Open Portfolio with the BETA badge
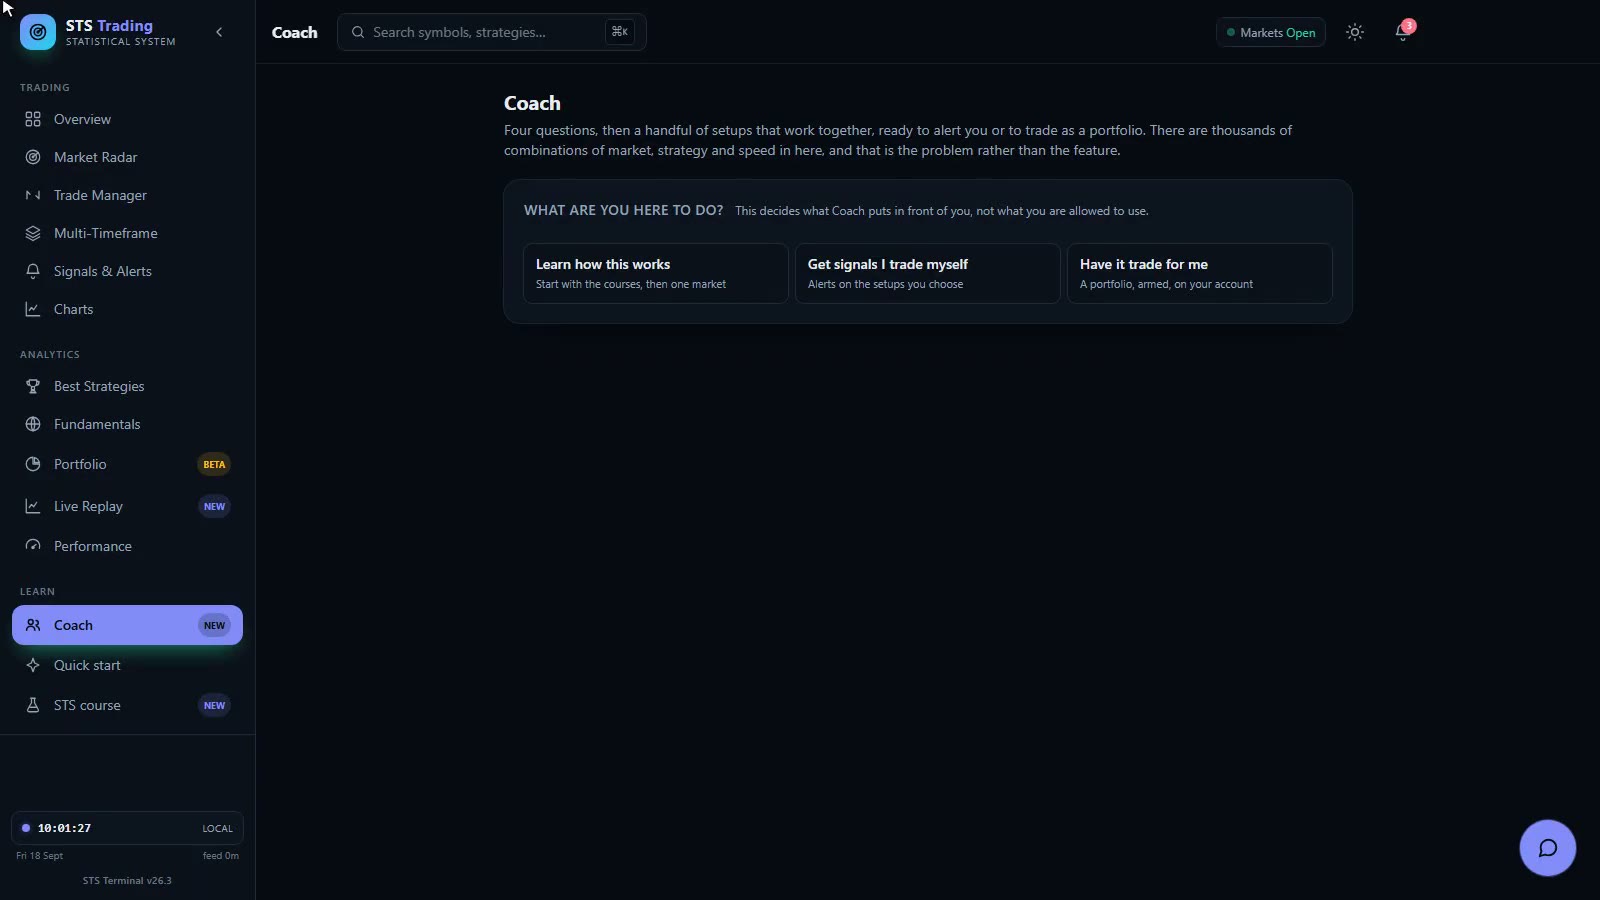1600x900 pixels. point(127,464)
